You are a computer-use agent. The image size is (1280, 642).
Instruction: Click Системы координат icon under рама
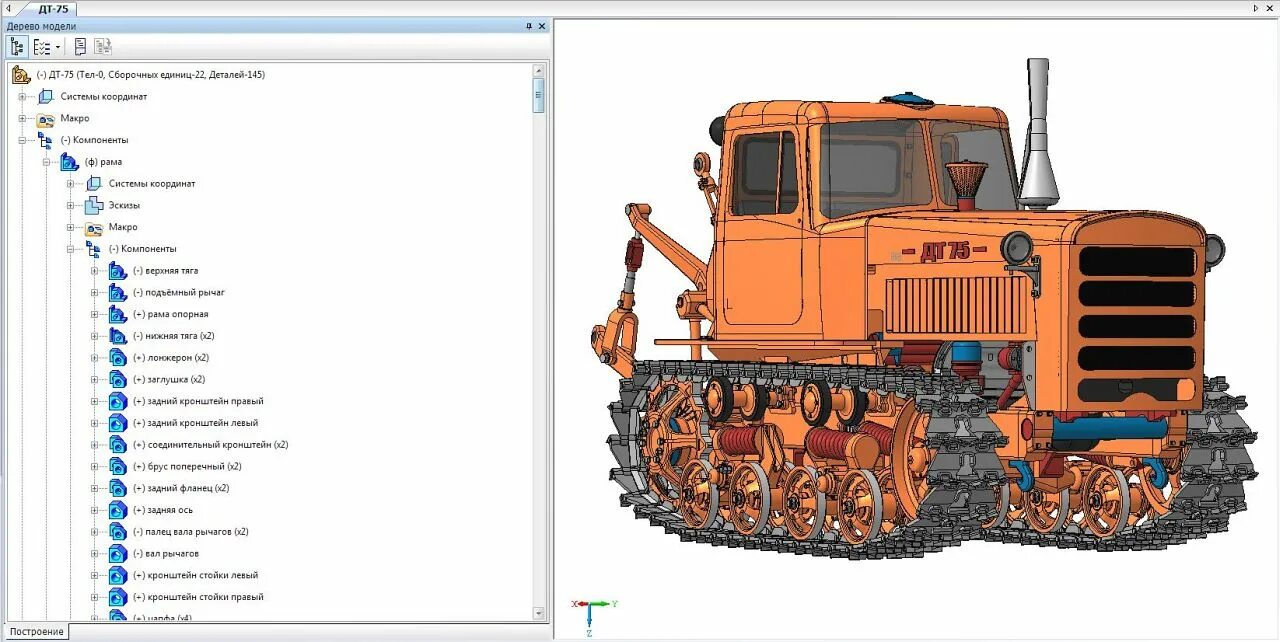pyautogui.click(x=94, y=184)
